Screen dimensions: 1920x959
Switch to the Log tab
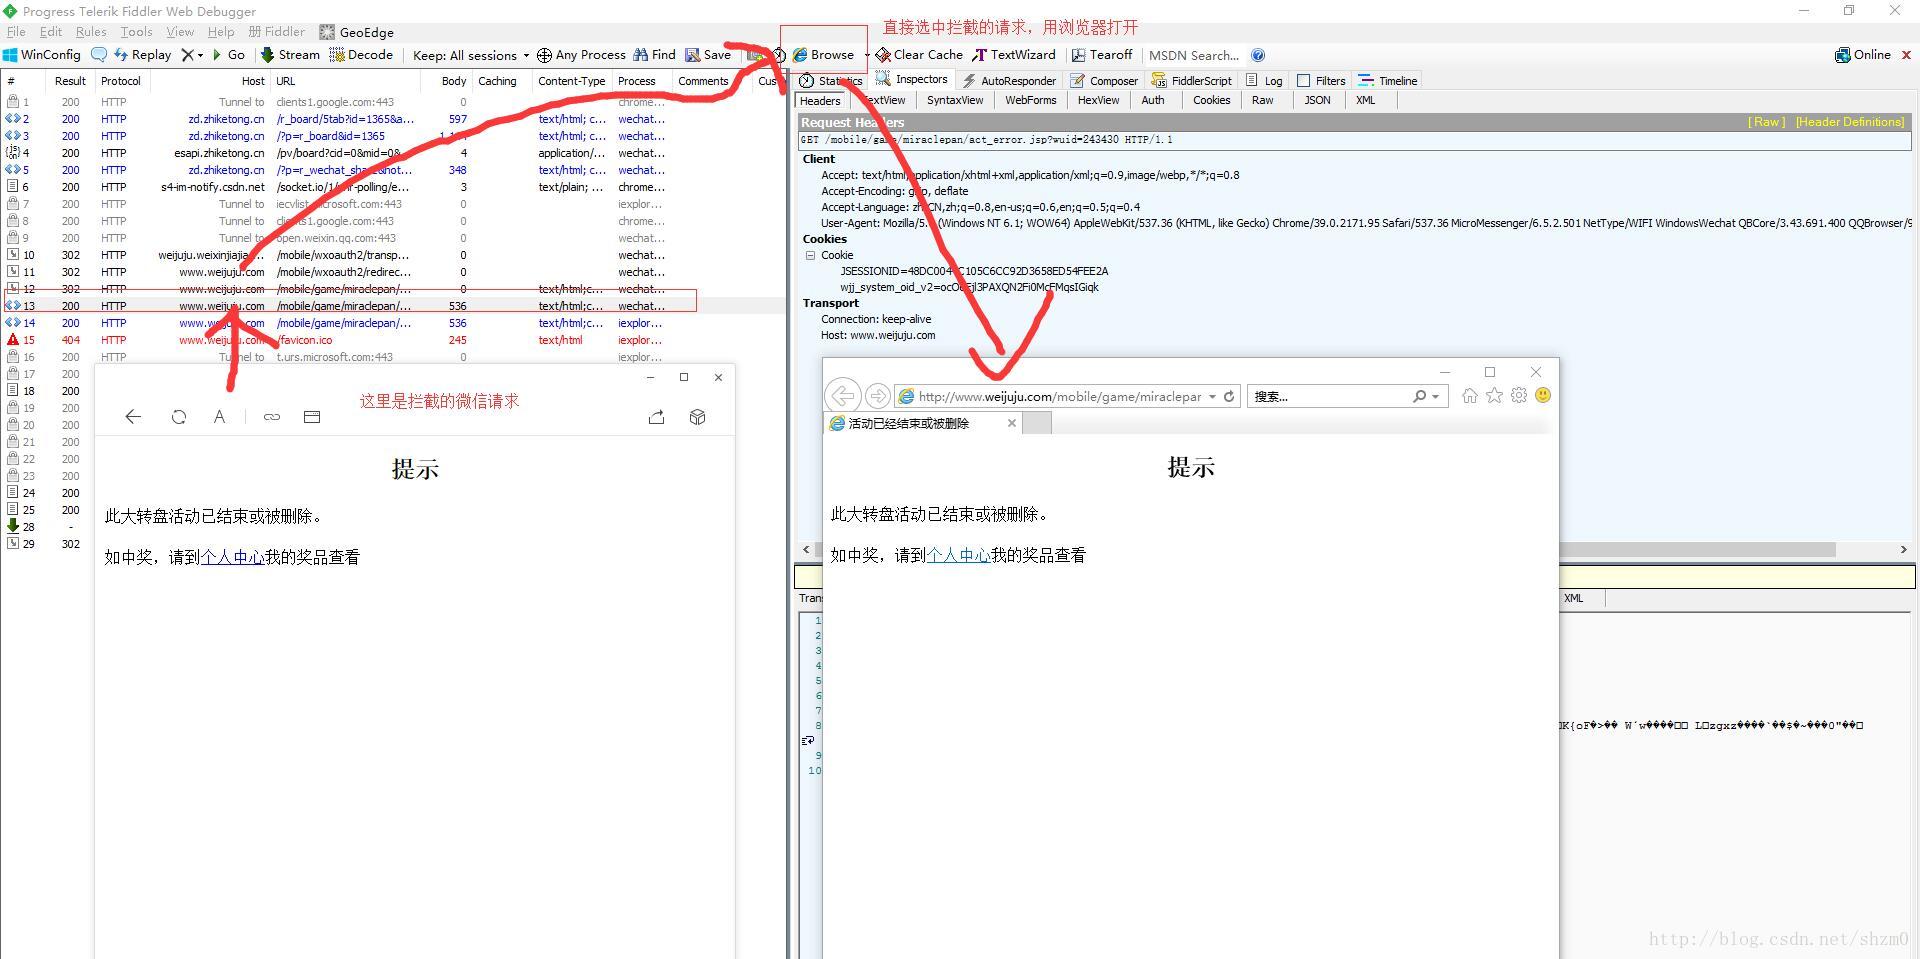pyautogui.click(x=1264, y=81)
